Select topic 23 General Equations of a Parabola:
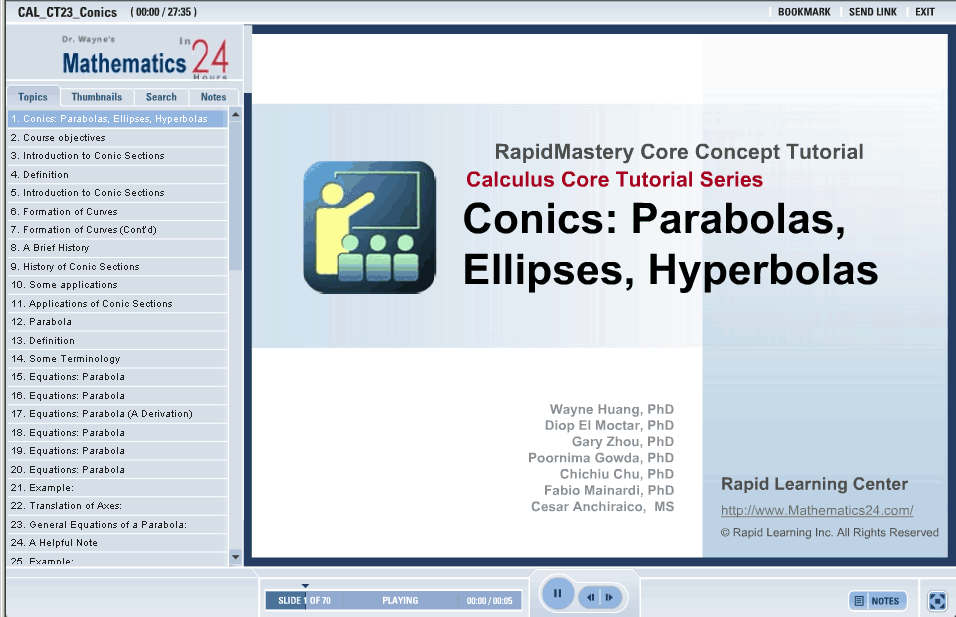This screenshot has height=617, width=956. pos(118,524)
